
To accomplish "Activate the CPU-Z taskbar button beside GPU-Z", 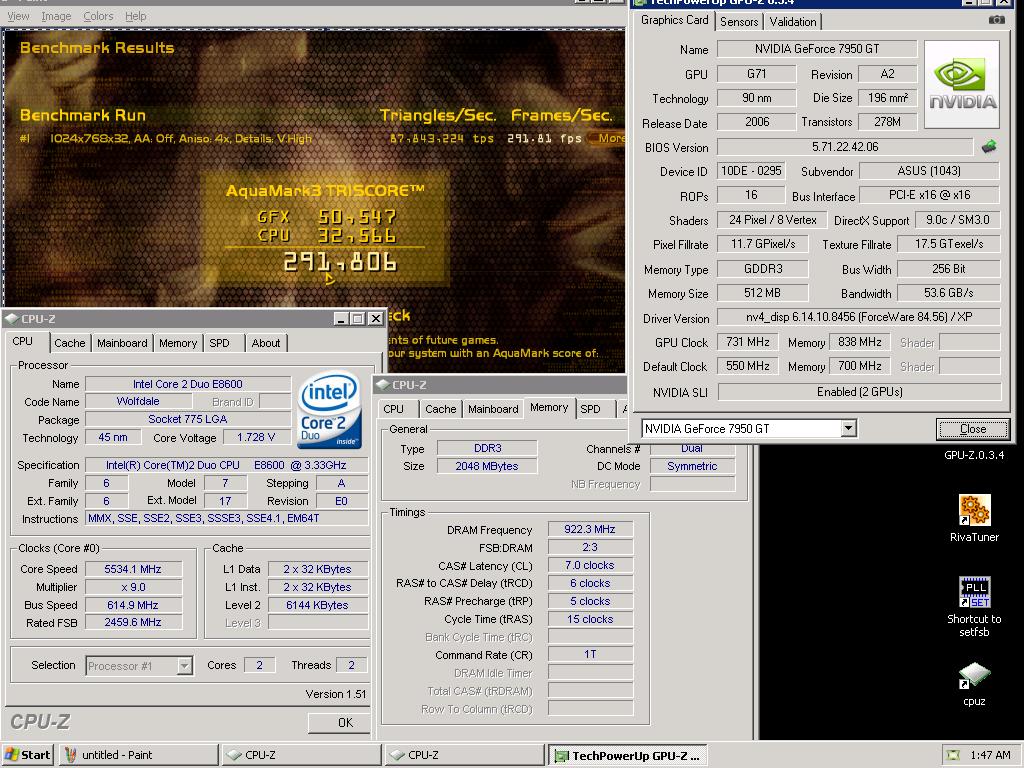I will click(464, 755).
